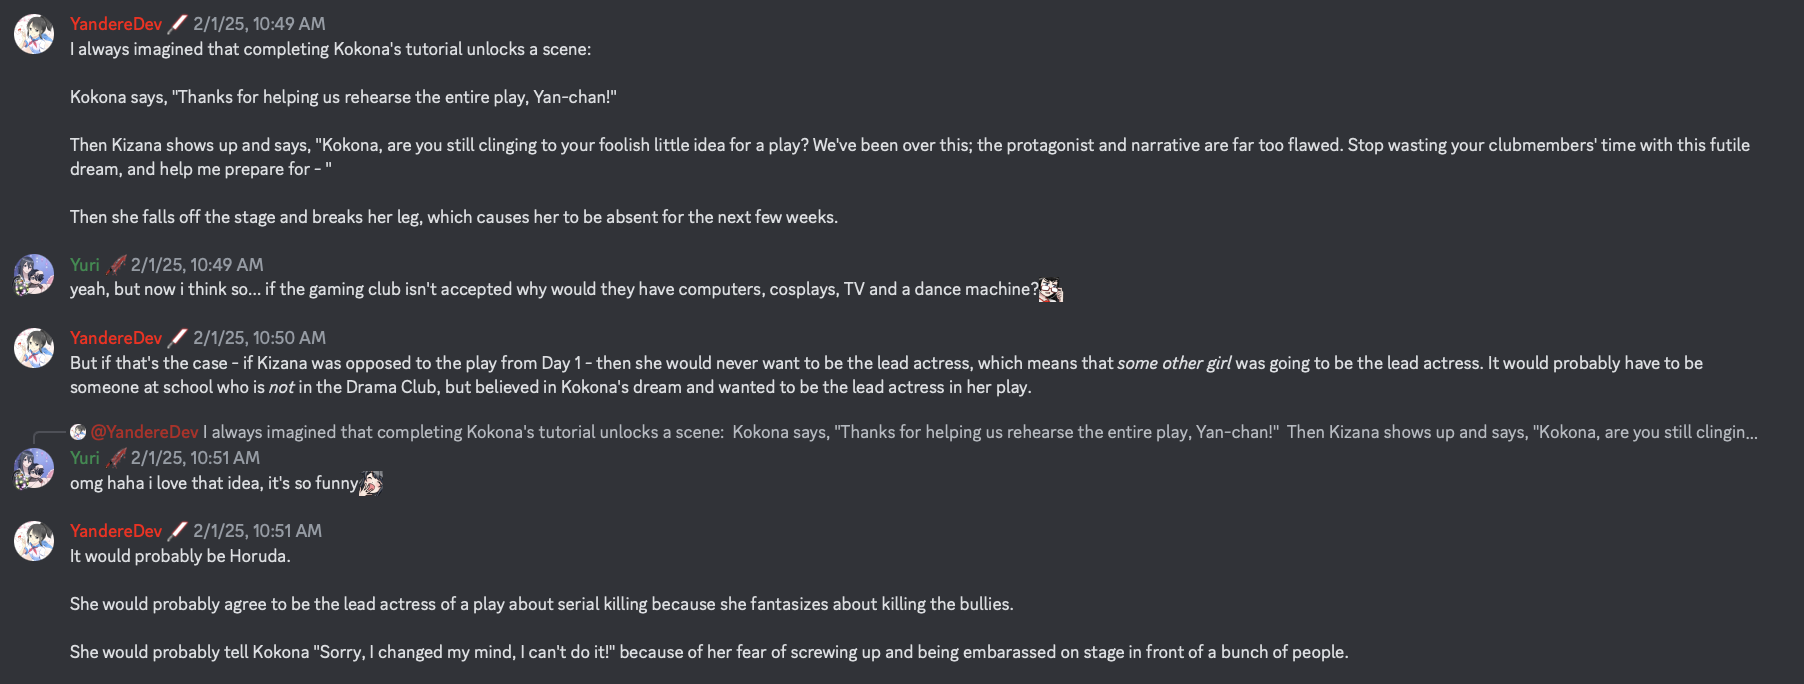Viewport: 1804px width, 684px height.
Task: Click Yuri's role icon on the 10:49 AM message
Action: click(115, 265)
